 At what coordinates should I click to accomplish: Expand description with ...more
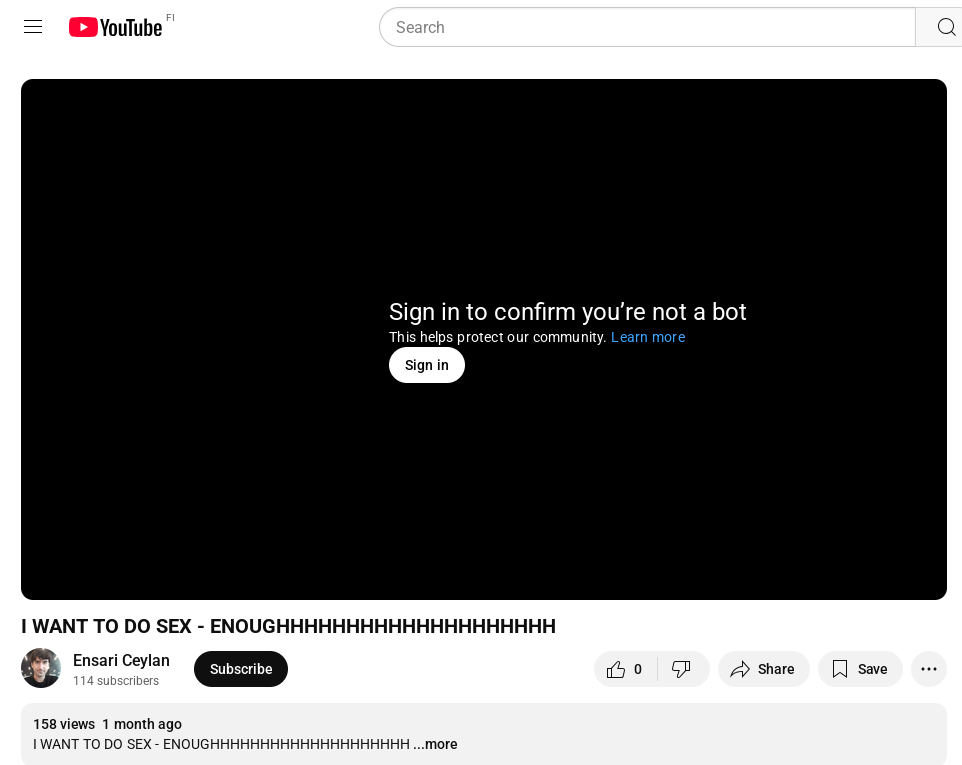tap(436, 744)
